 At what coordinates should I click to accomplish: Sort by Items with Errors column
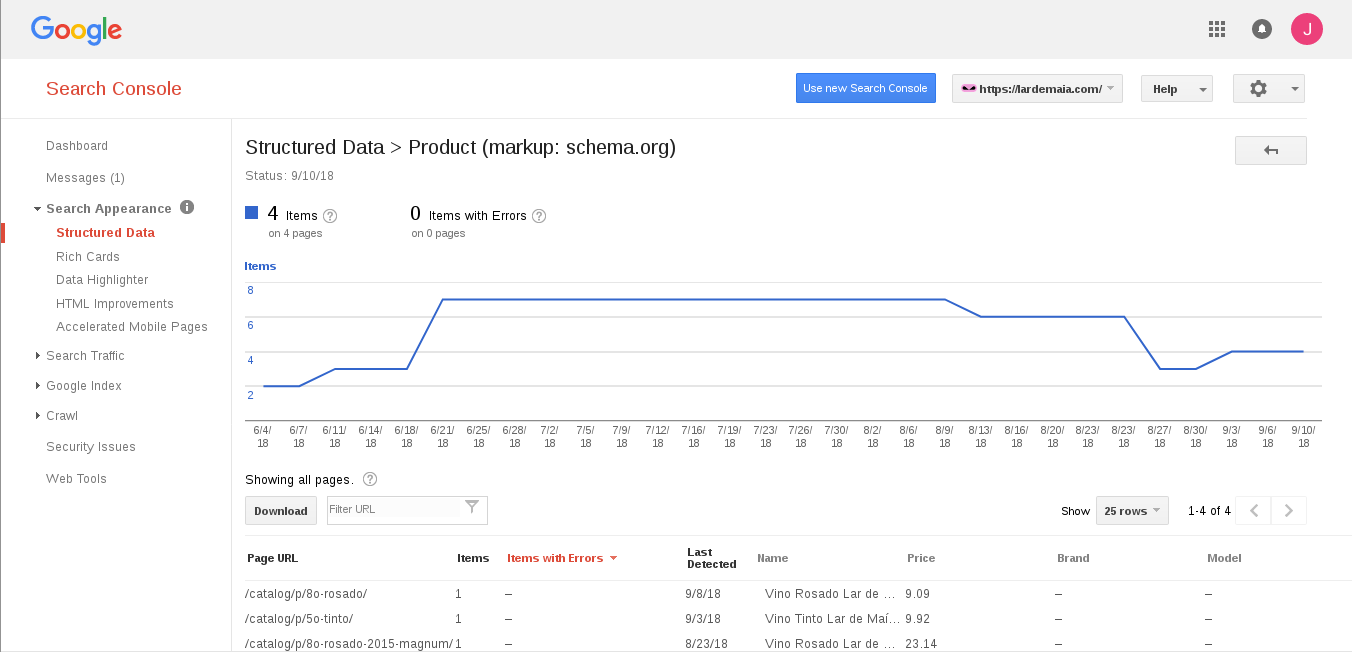click(562, 558)
